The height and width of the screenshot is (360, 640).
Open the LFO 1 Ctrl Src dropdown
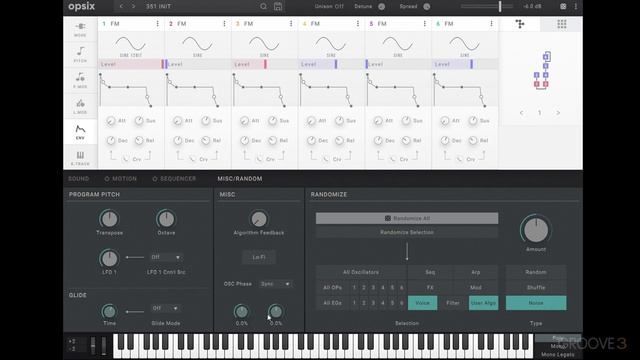[166, 257]
